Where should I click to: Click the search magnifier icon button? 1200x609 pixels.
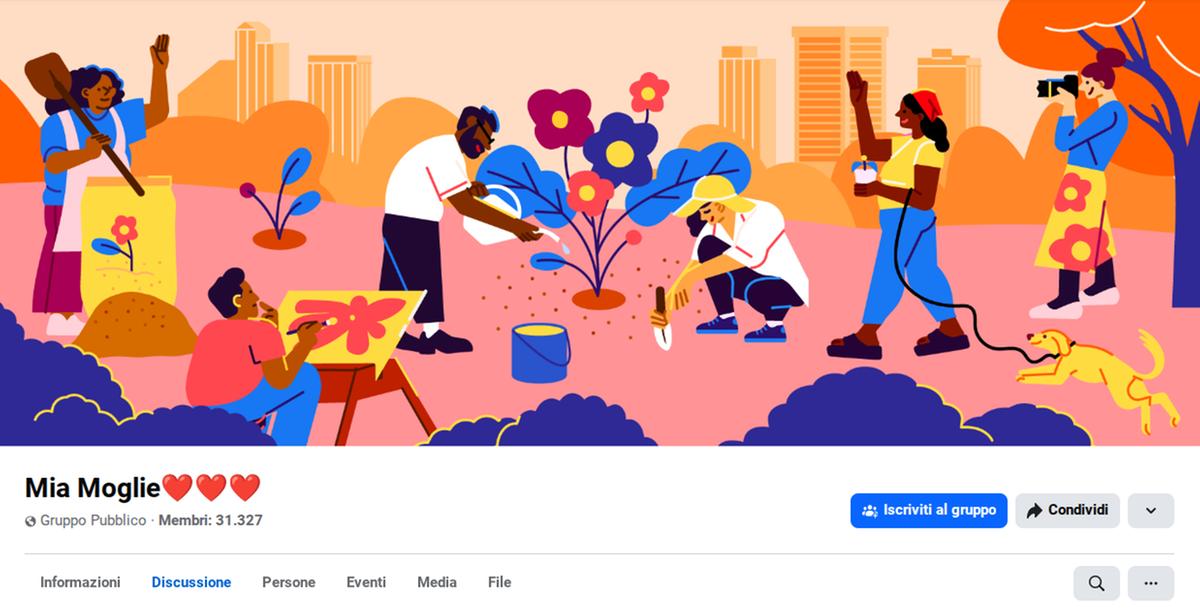(1097, 583)
